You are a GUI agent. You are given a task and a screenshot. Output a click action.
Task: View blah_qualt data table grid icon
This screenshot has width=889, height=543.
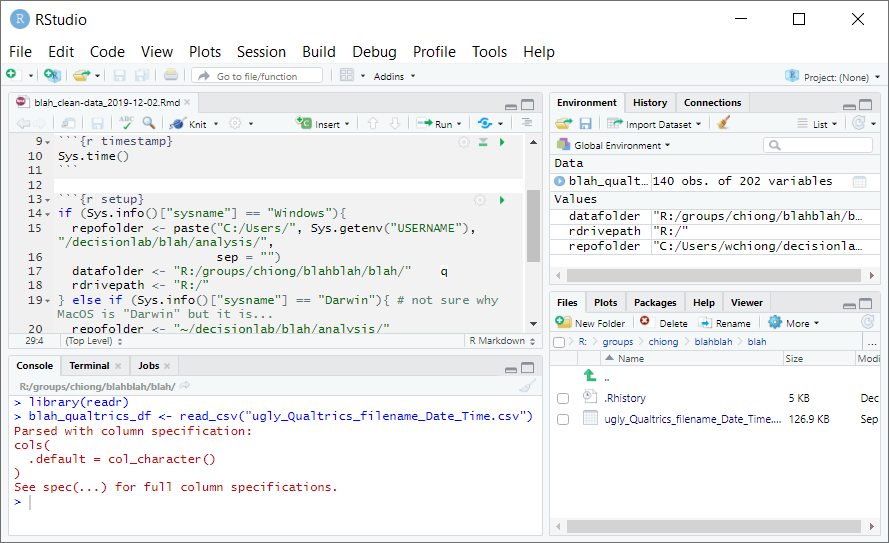tap(860, 182)
